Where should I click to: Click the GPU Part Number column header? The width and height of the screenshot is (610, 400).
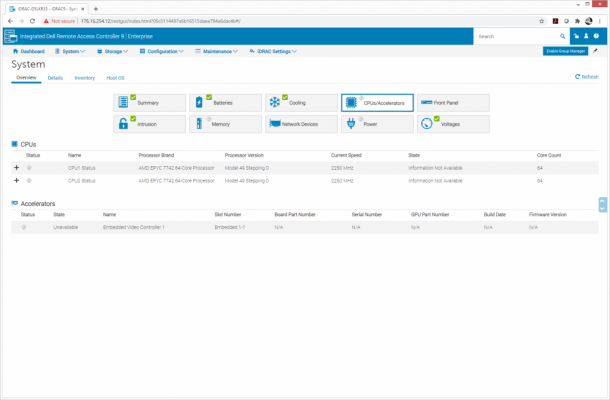click(x=430, y=214)
